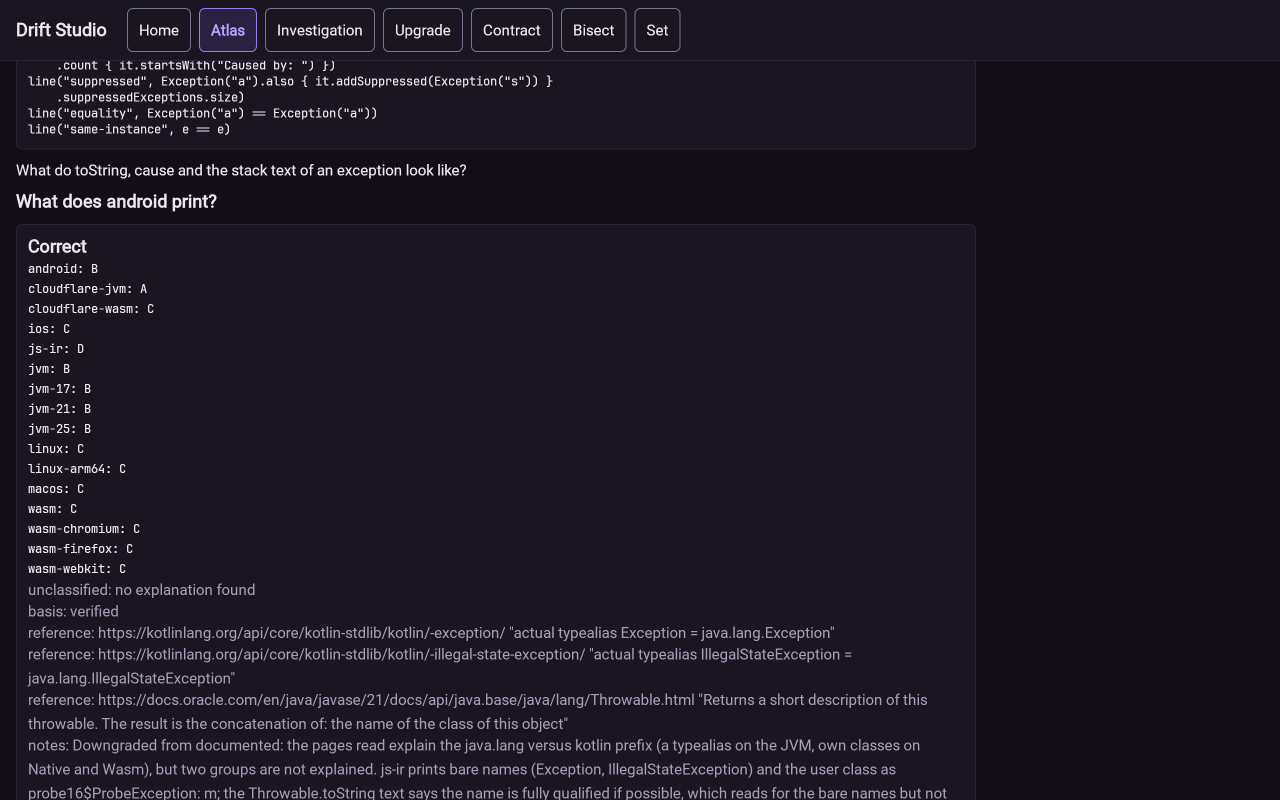Open the Home tab
The image size is (1280, 800).
159,30
